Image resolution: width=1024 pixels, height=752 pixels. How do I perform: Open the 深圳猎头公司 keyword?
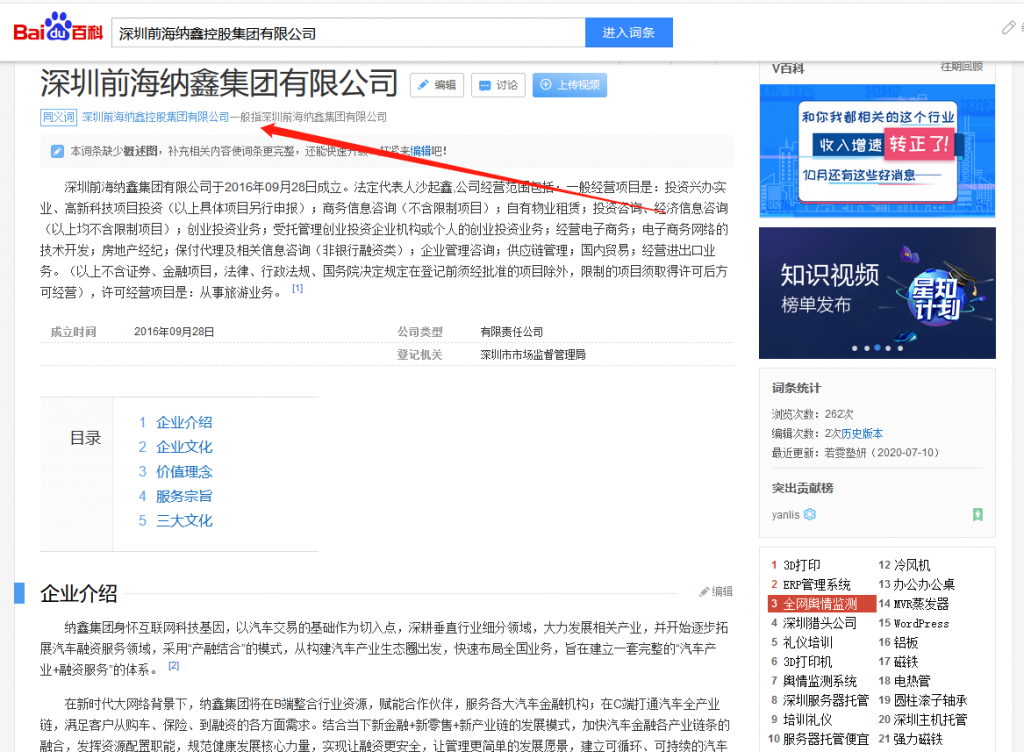pyautogui.click(x=820, y=623)
